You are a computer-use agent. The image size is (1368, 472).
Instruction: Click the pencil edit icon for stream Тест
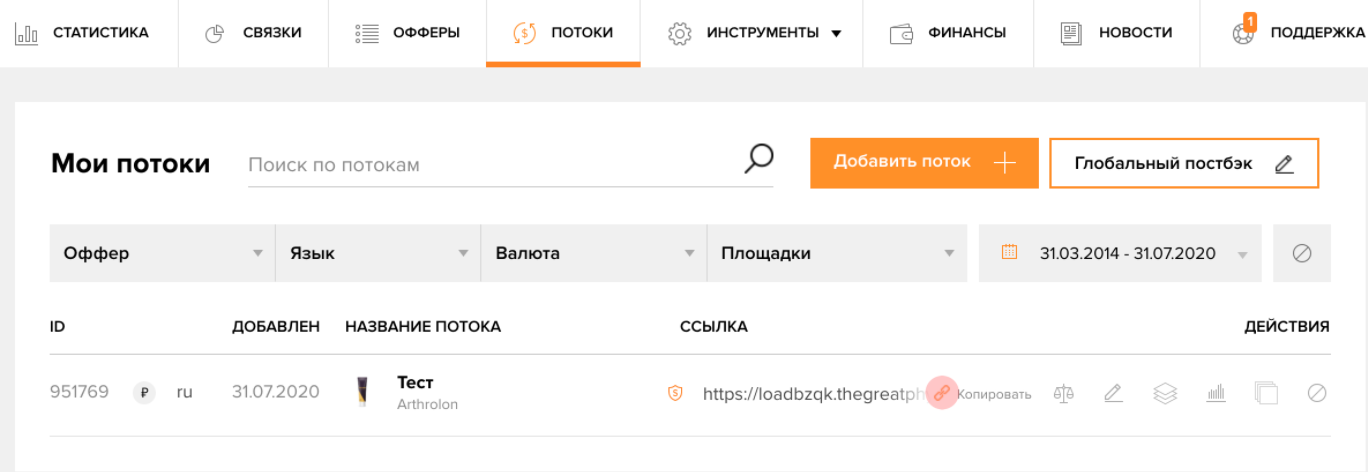[1113, 394]
